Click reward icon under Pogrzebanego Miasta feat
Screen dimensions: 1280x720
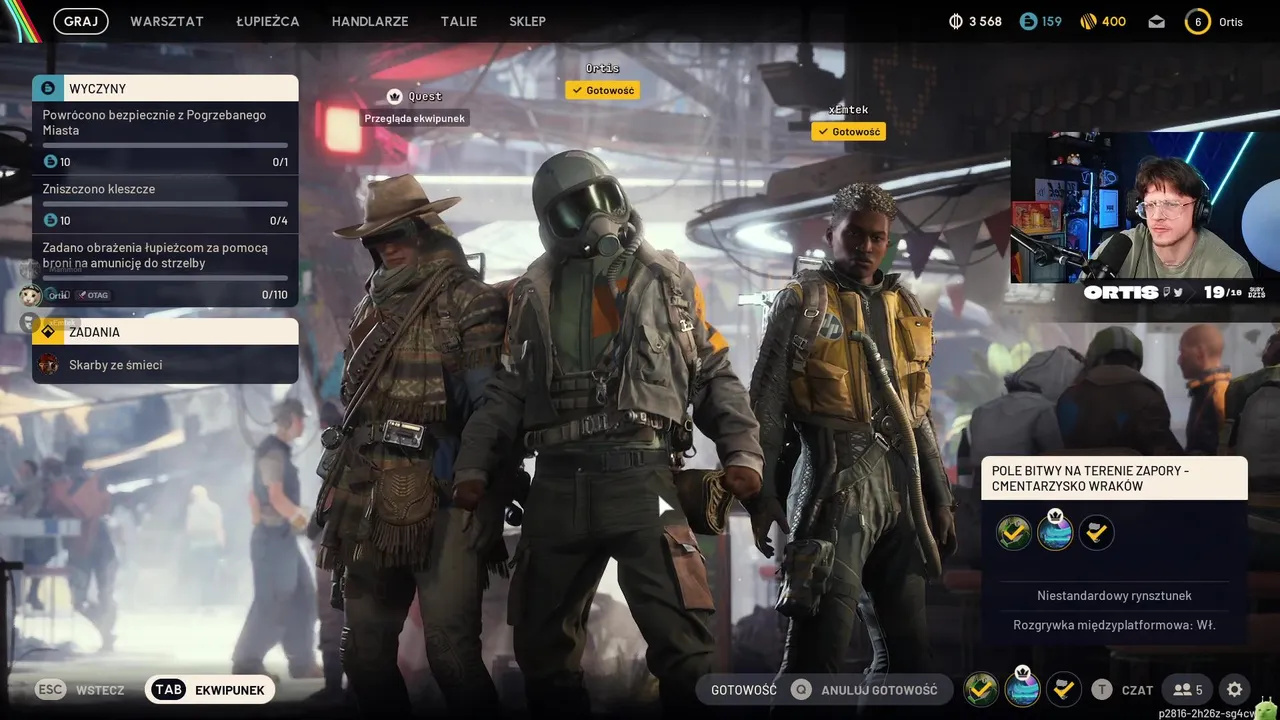(x=51, y=161)
